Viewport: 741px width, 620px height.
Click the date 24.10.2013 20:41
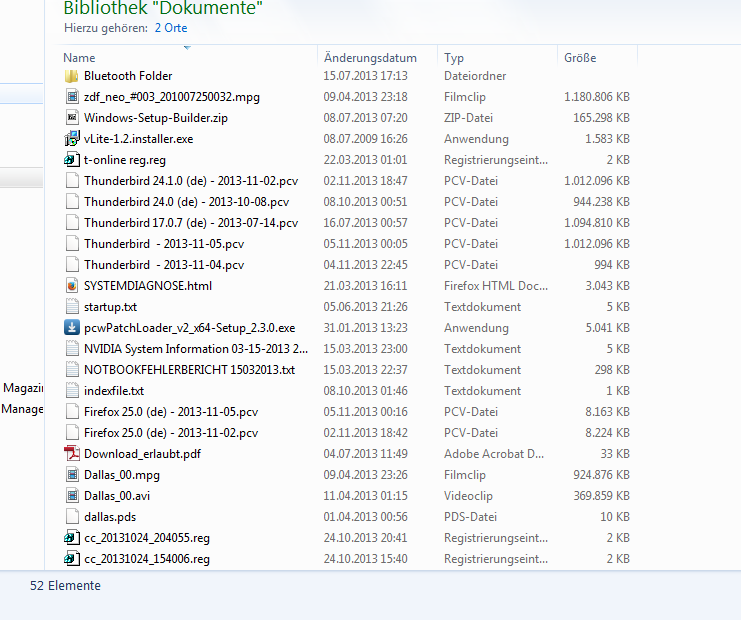(x=365, y=538)
